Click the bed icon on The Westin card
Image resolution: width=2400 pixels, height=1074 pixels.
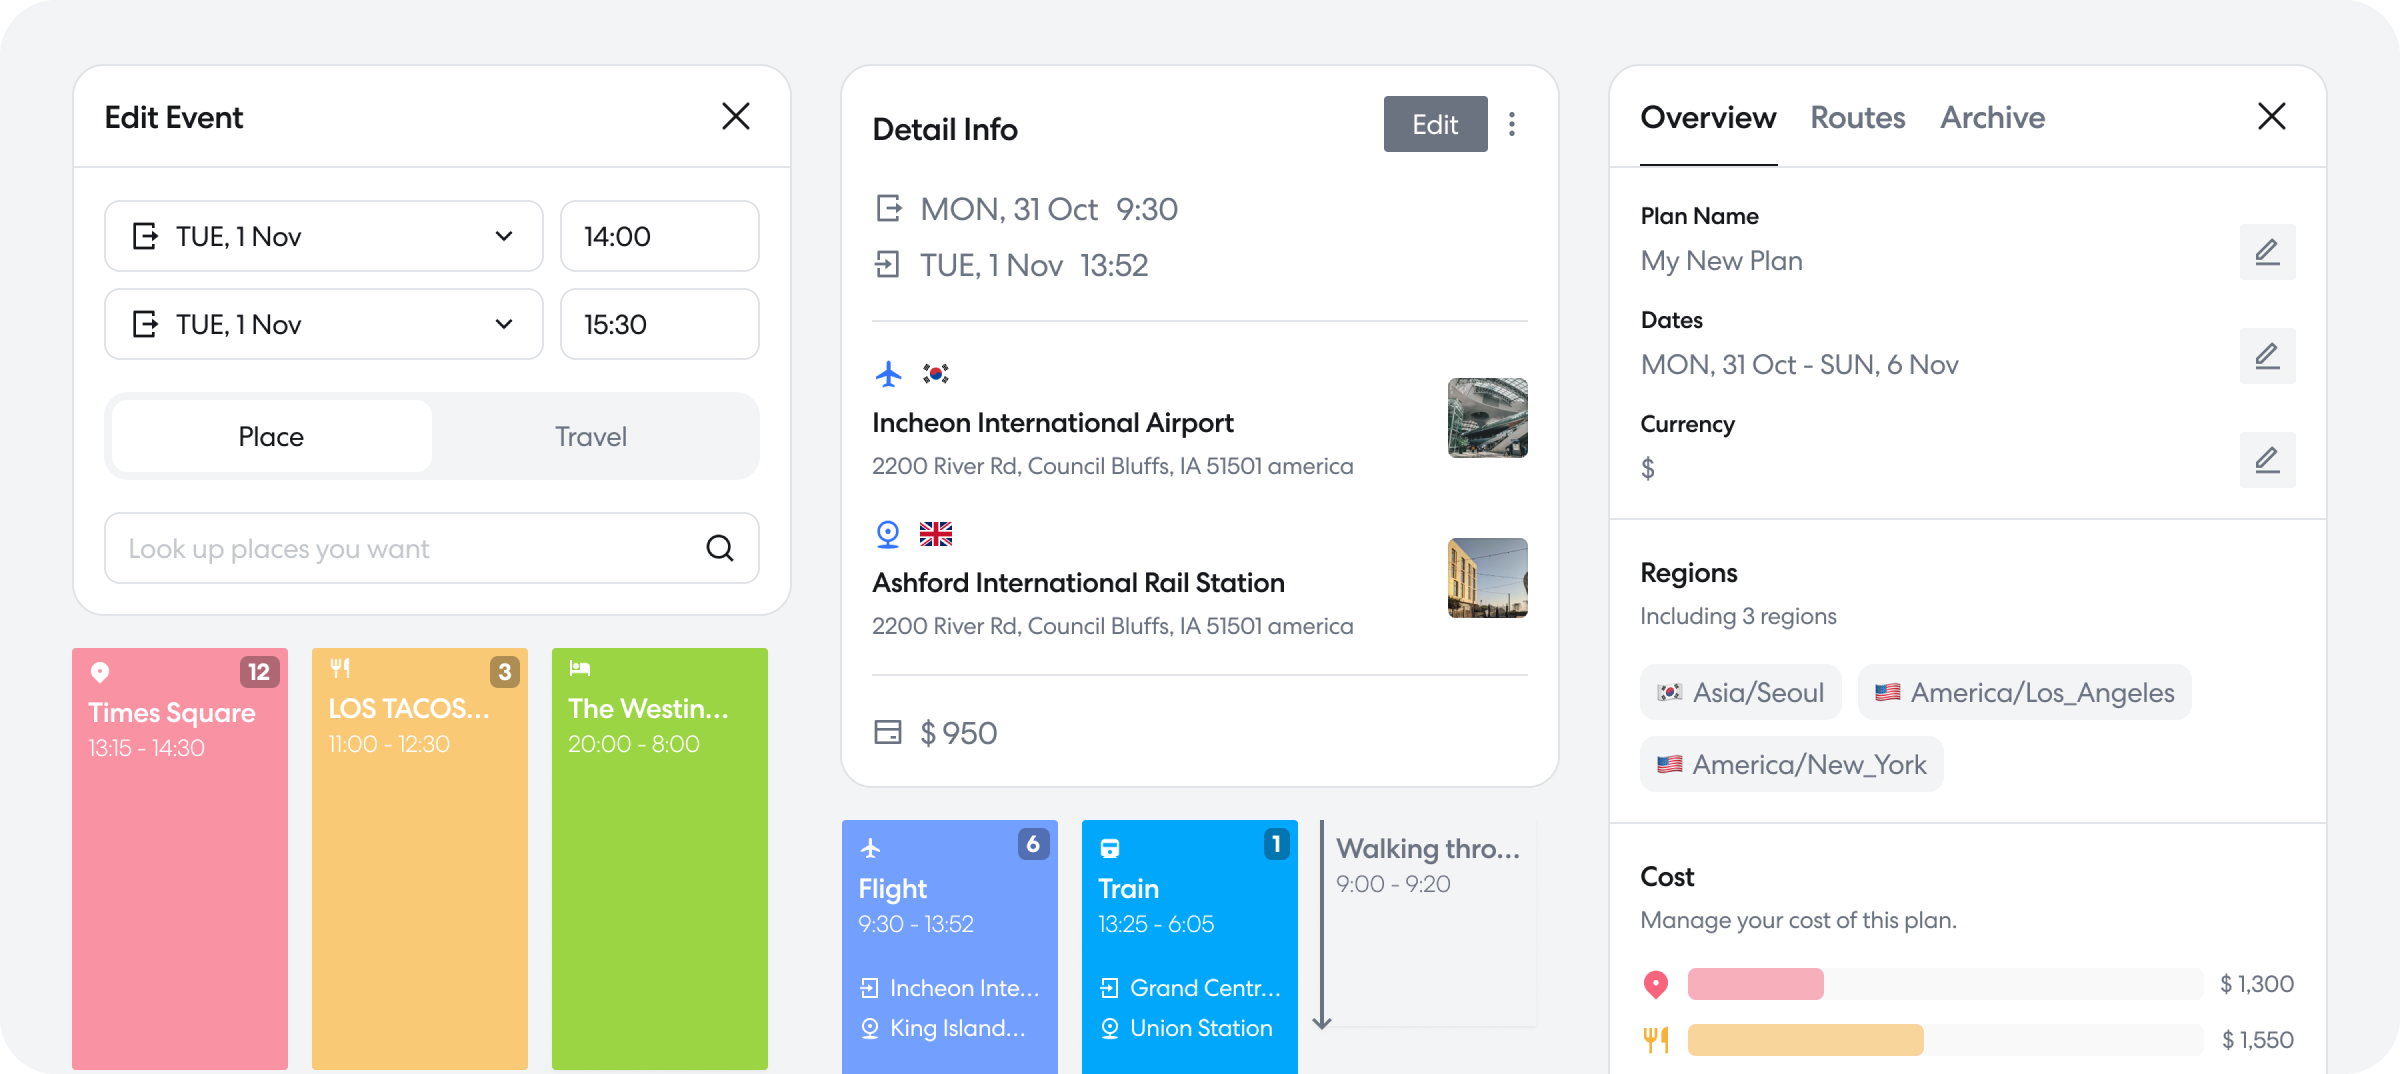point(580,668)
